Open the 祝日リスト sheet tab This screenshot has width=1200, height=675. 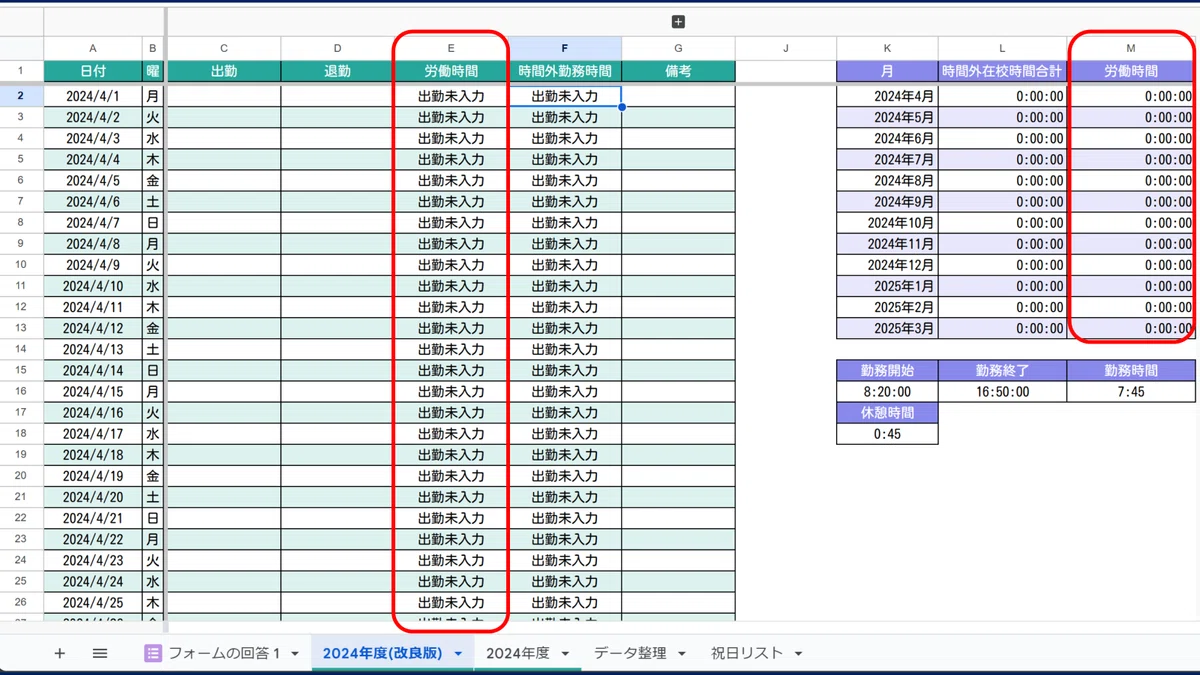[x=747, y=653]
